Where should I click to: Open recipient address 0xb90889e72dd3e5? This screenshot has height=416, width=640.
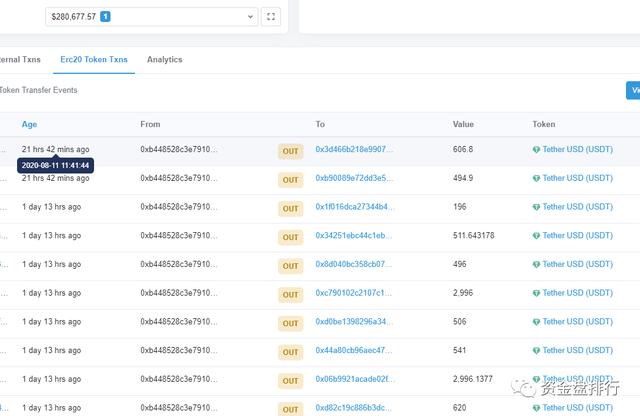354,178
